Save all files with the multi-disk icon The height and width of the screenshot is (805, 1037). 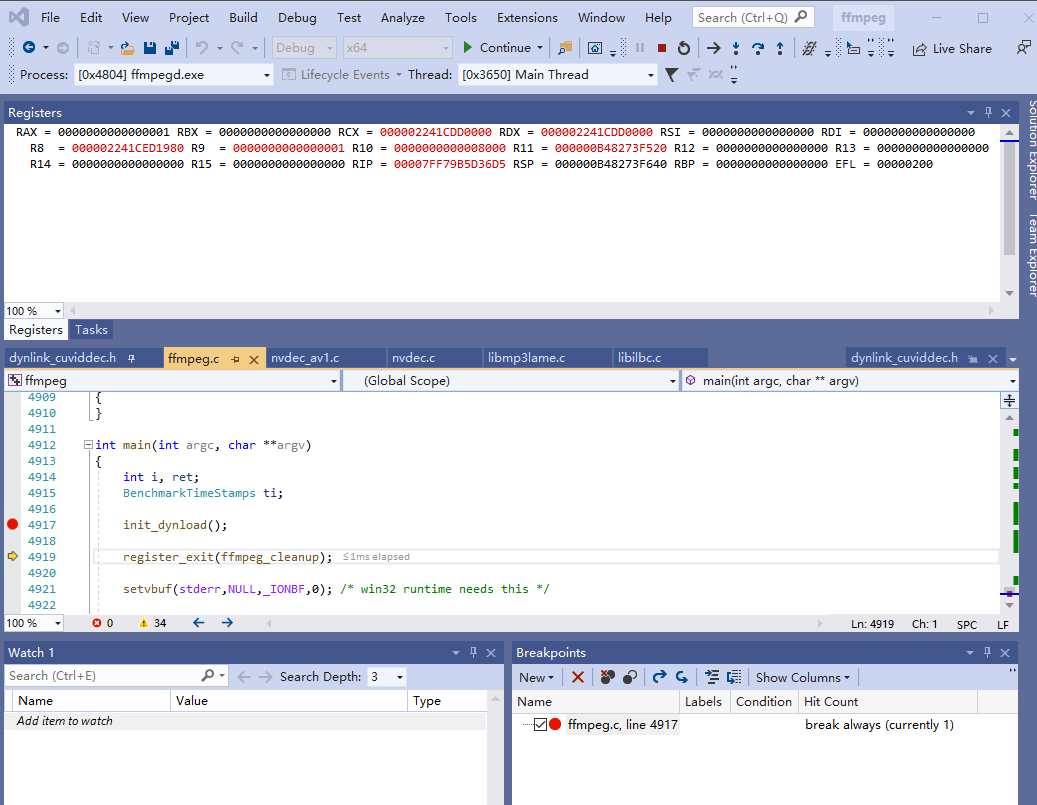pos(171,48)
